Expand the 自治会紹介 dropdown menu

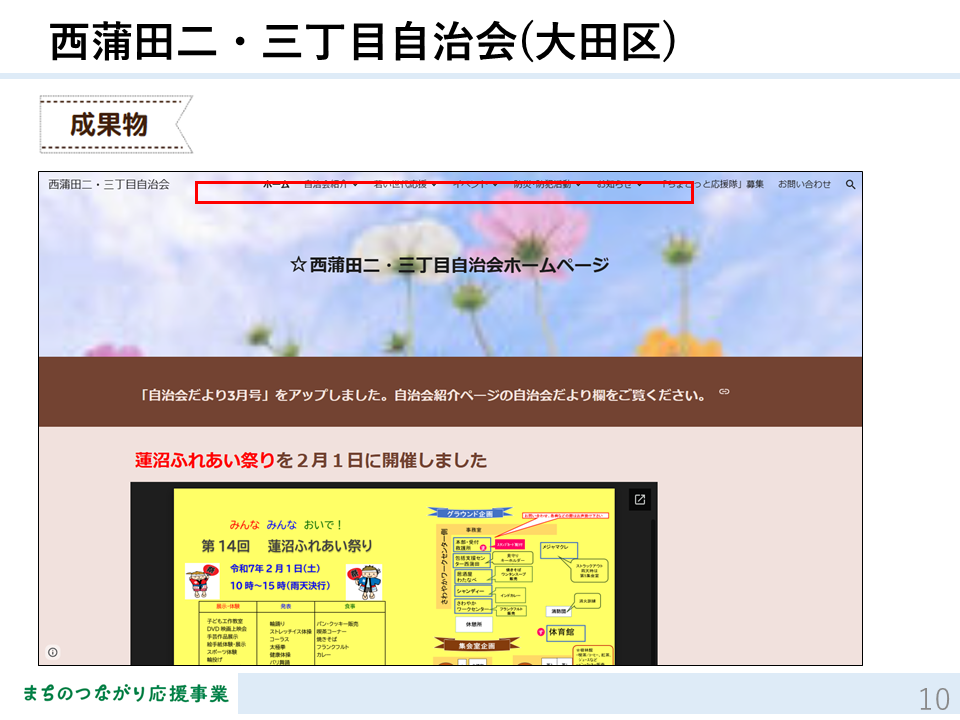(x=331, y=184)
